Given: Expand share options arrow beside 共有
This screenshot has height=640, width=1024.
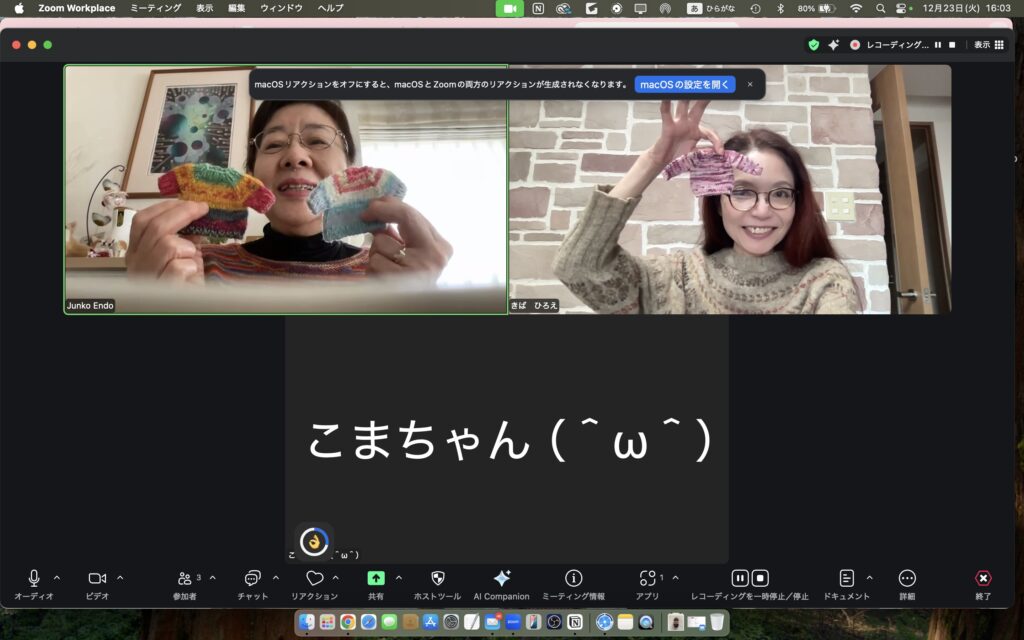Looking at the screenshot, I should point(398,577).
